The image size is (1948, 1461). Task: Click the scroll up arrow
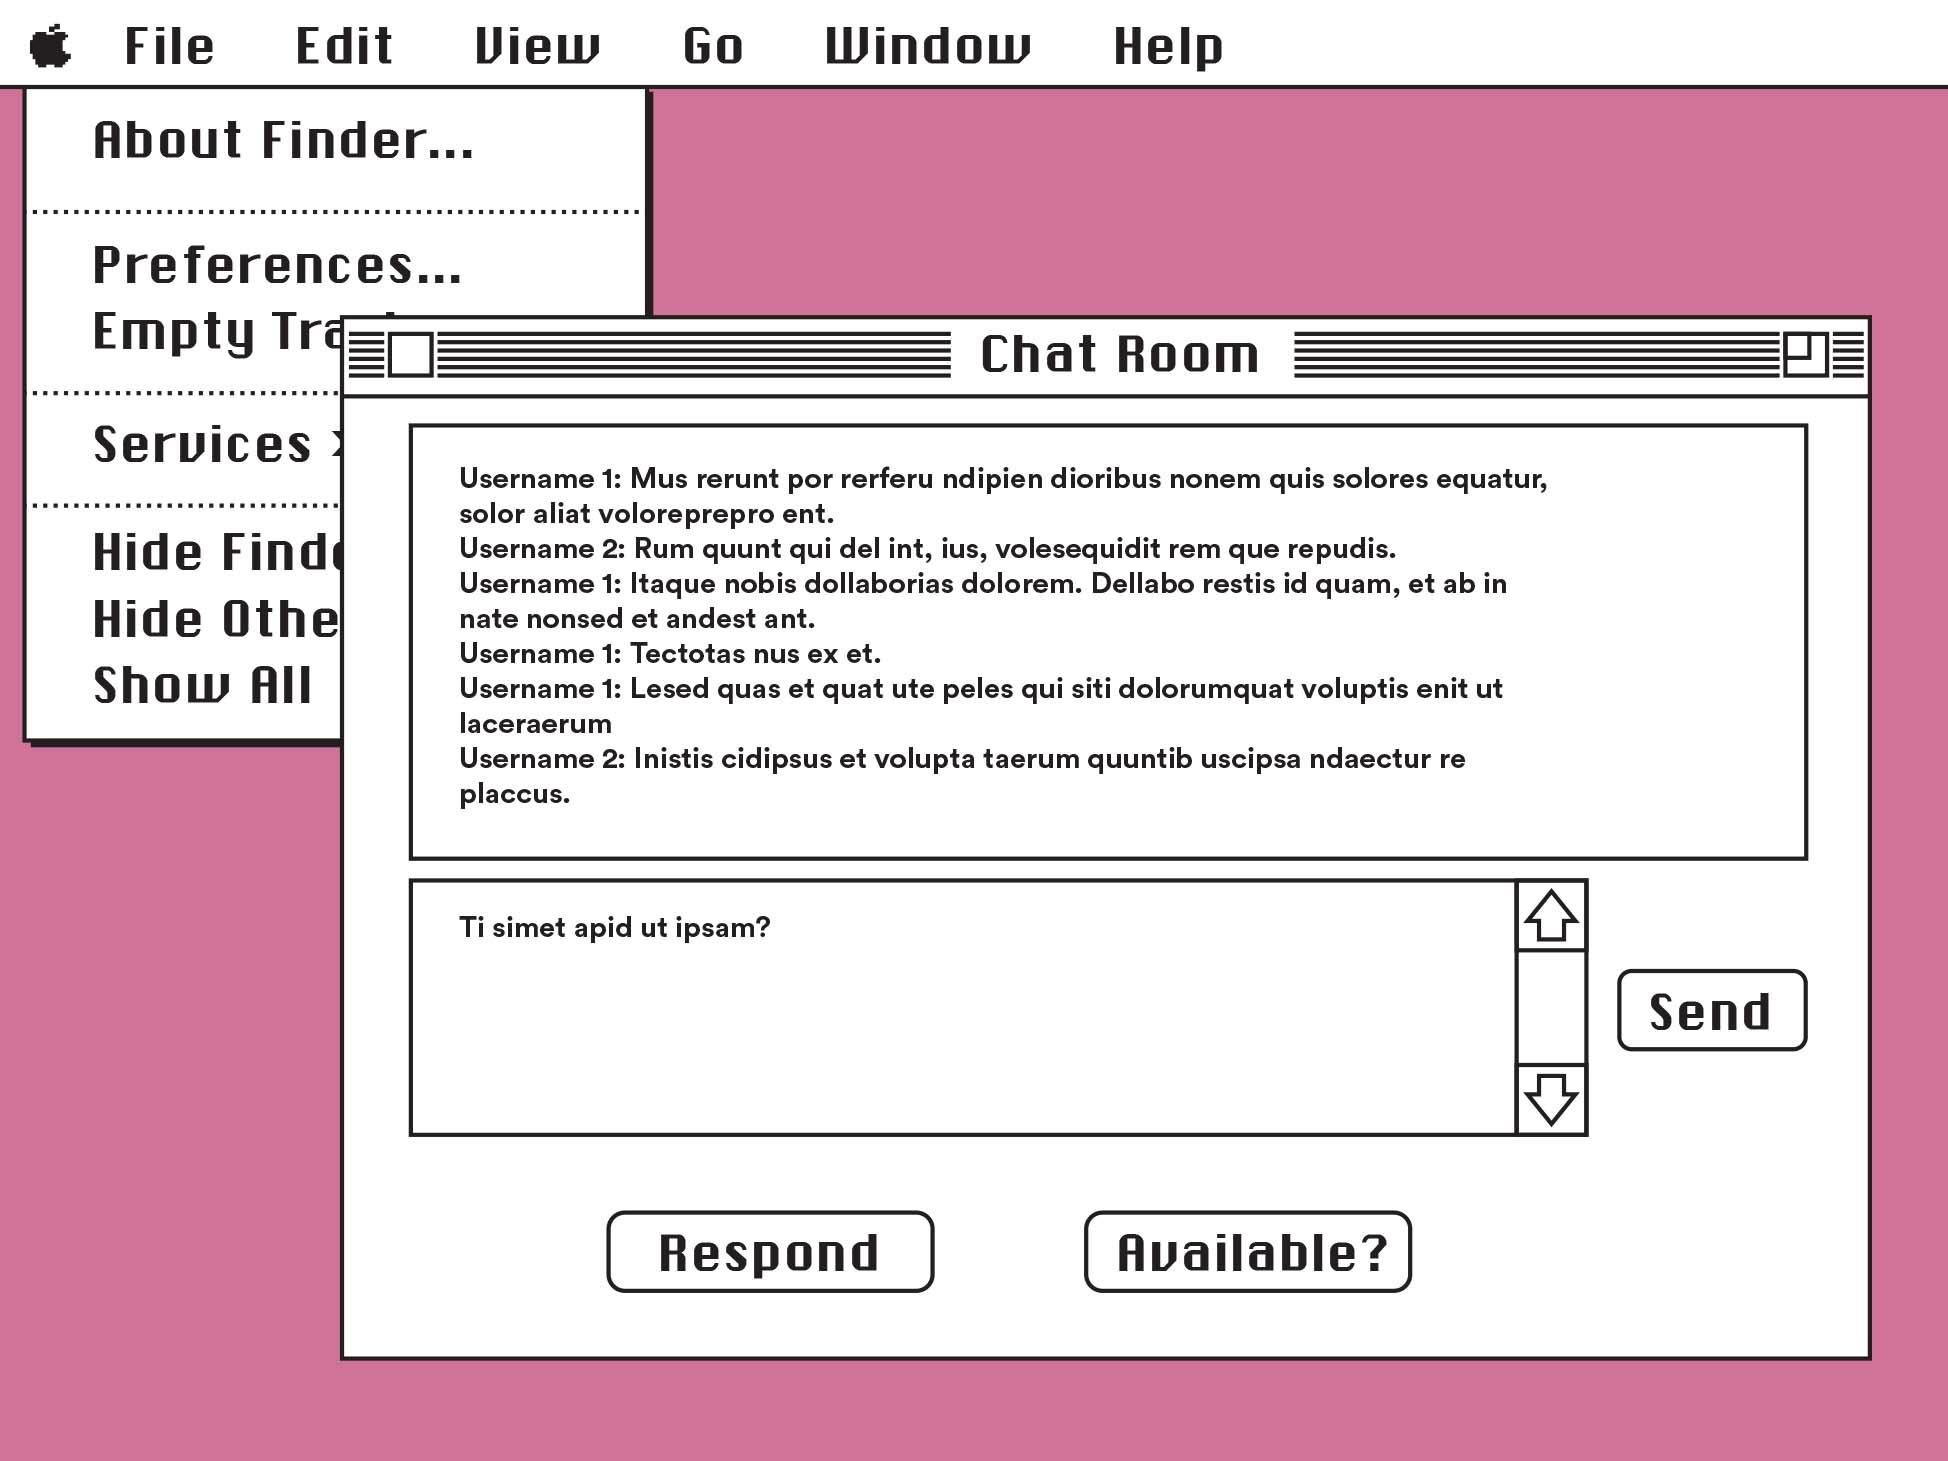click(1551, 916)
